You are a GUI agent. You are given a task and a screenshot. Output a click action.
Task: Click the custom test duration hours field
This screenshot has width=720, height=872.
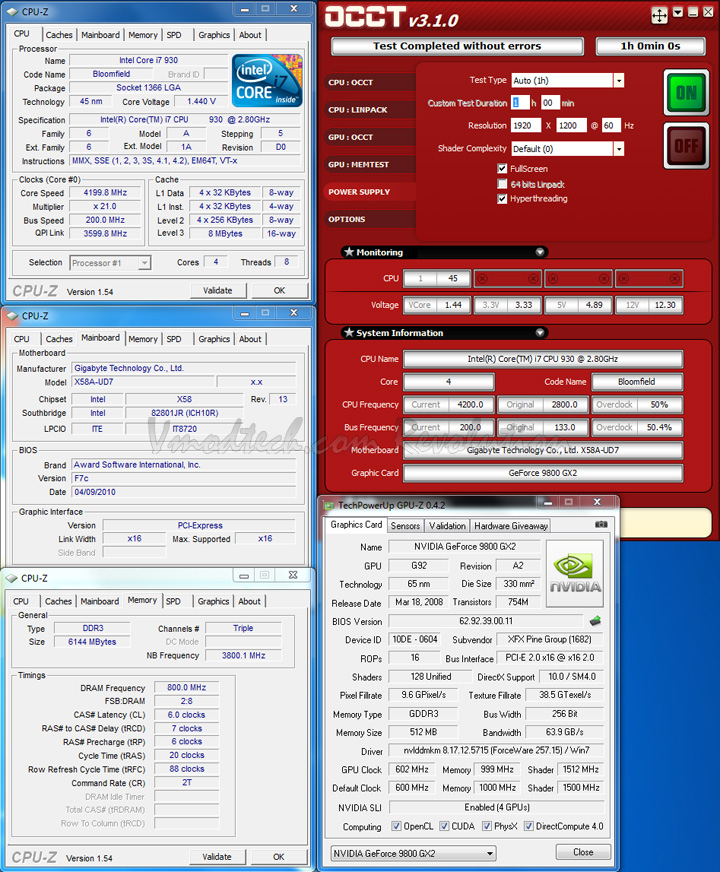pyautogui.click(x=520, y=103)
